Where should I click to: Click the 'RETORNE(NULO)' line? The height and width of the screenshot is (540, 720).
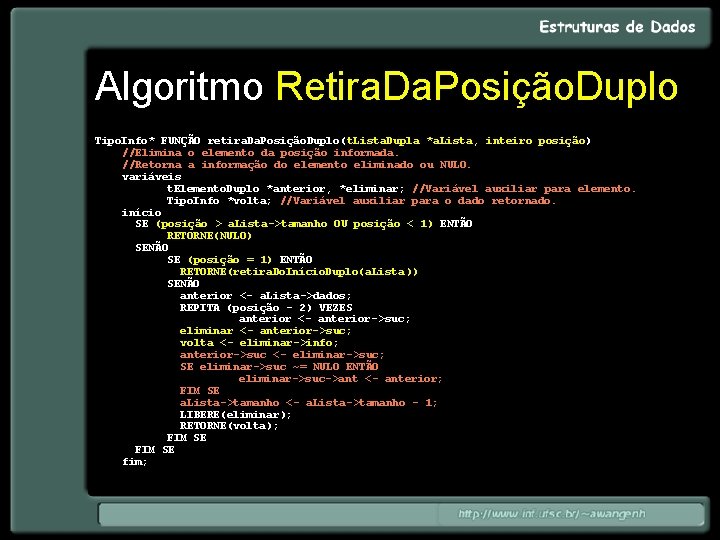click(209, 236)
